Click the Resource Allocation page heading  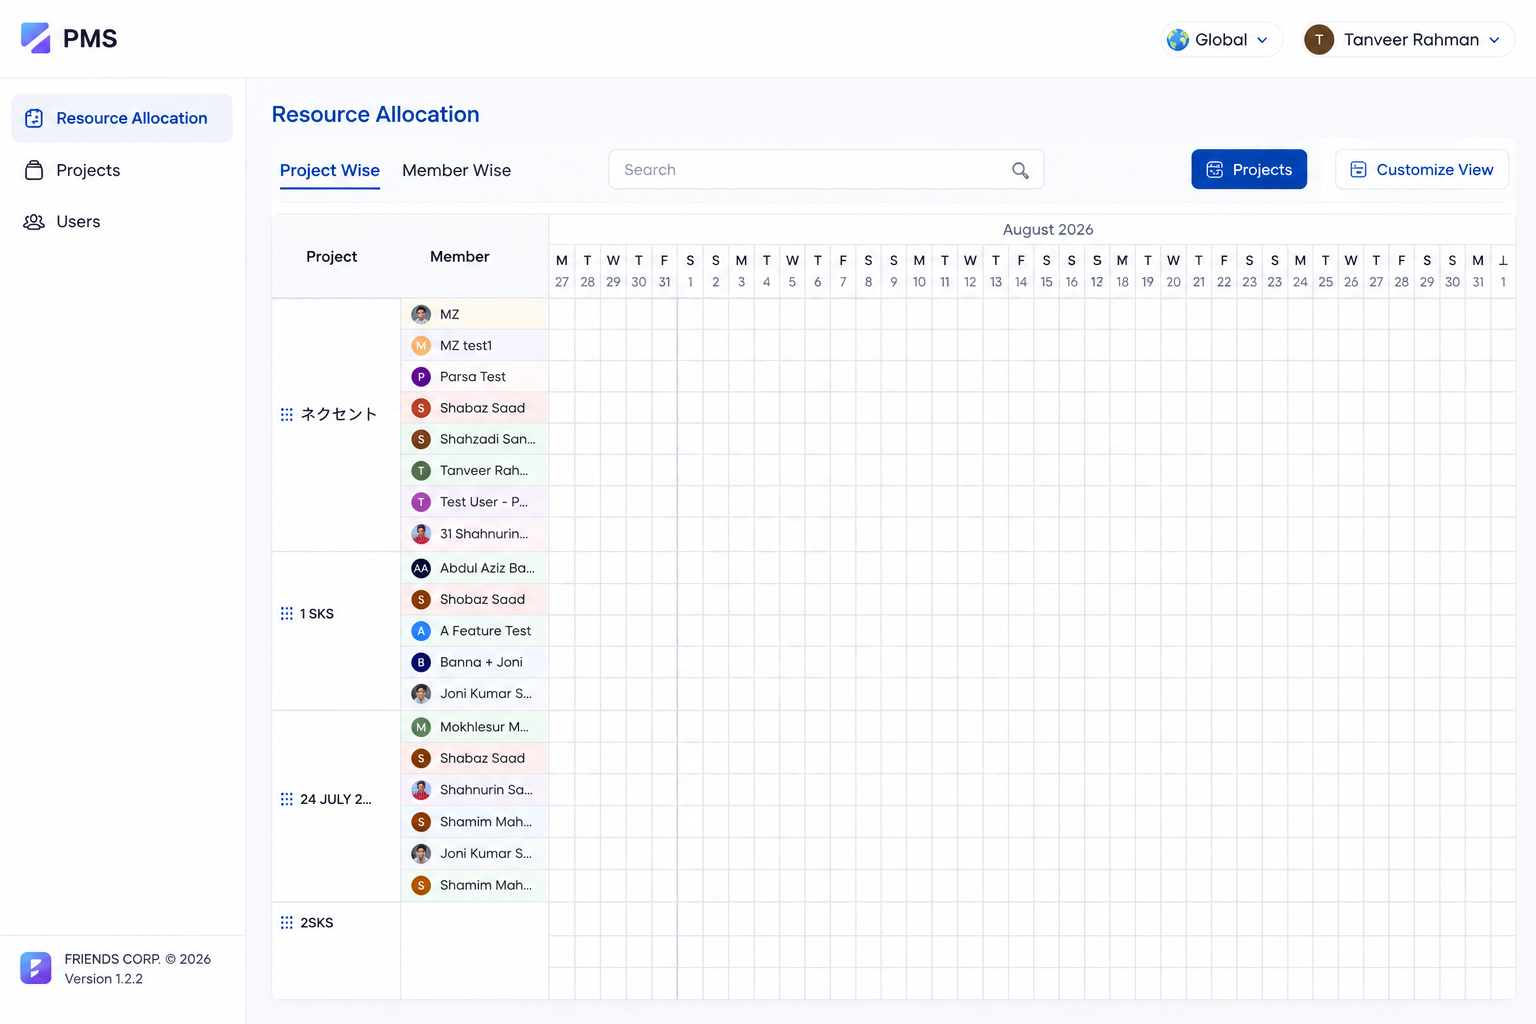(x=375, y=114)
